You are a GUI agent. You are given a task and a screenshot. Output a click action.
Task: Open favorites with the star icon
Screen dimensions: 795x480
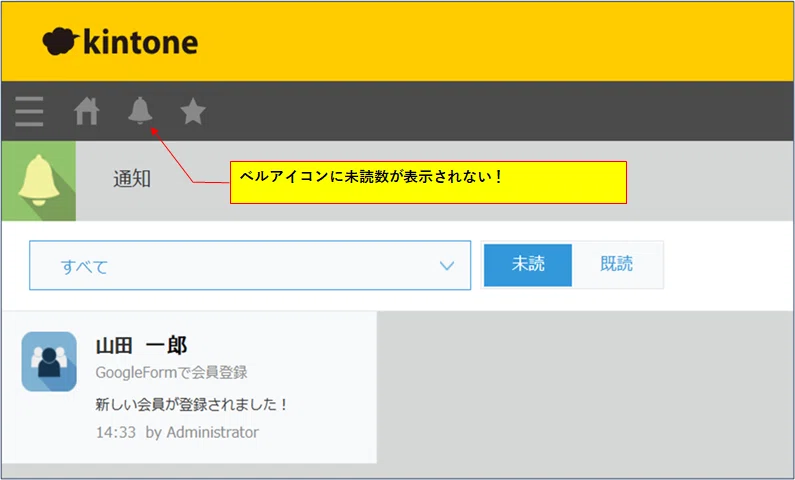pyautogui.click(x=193, y=111)
